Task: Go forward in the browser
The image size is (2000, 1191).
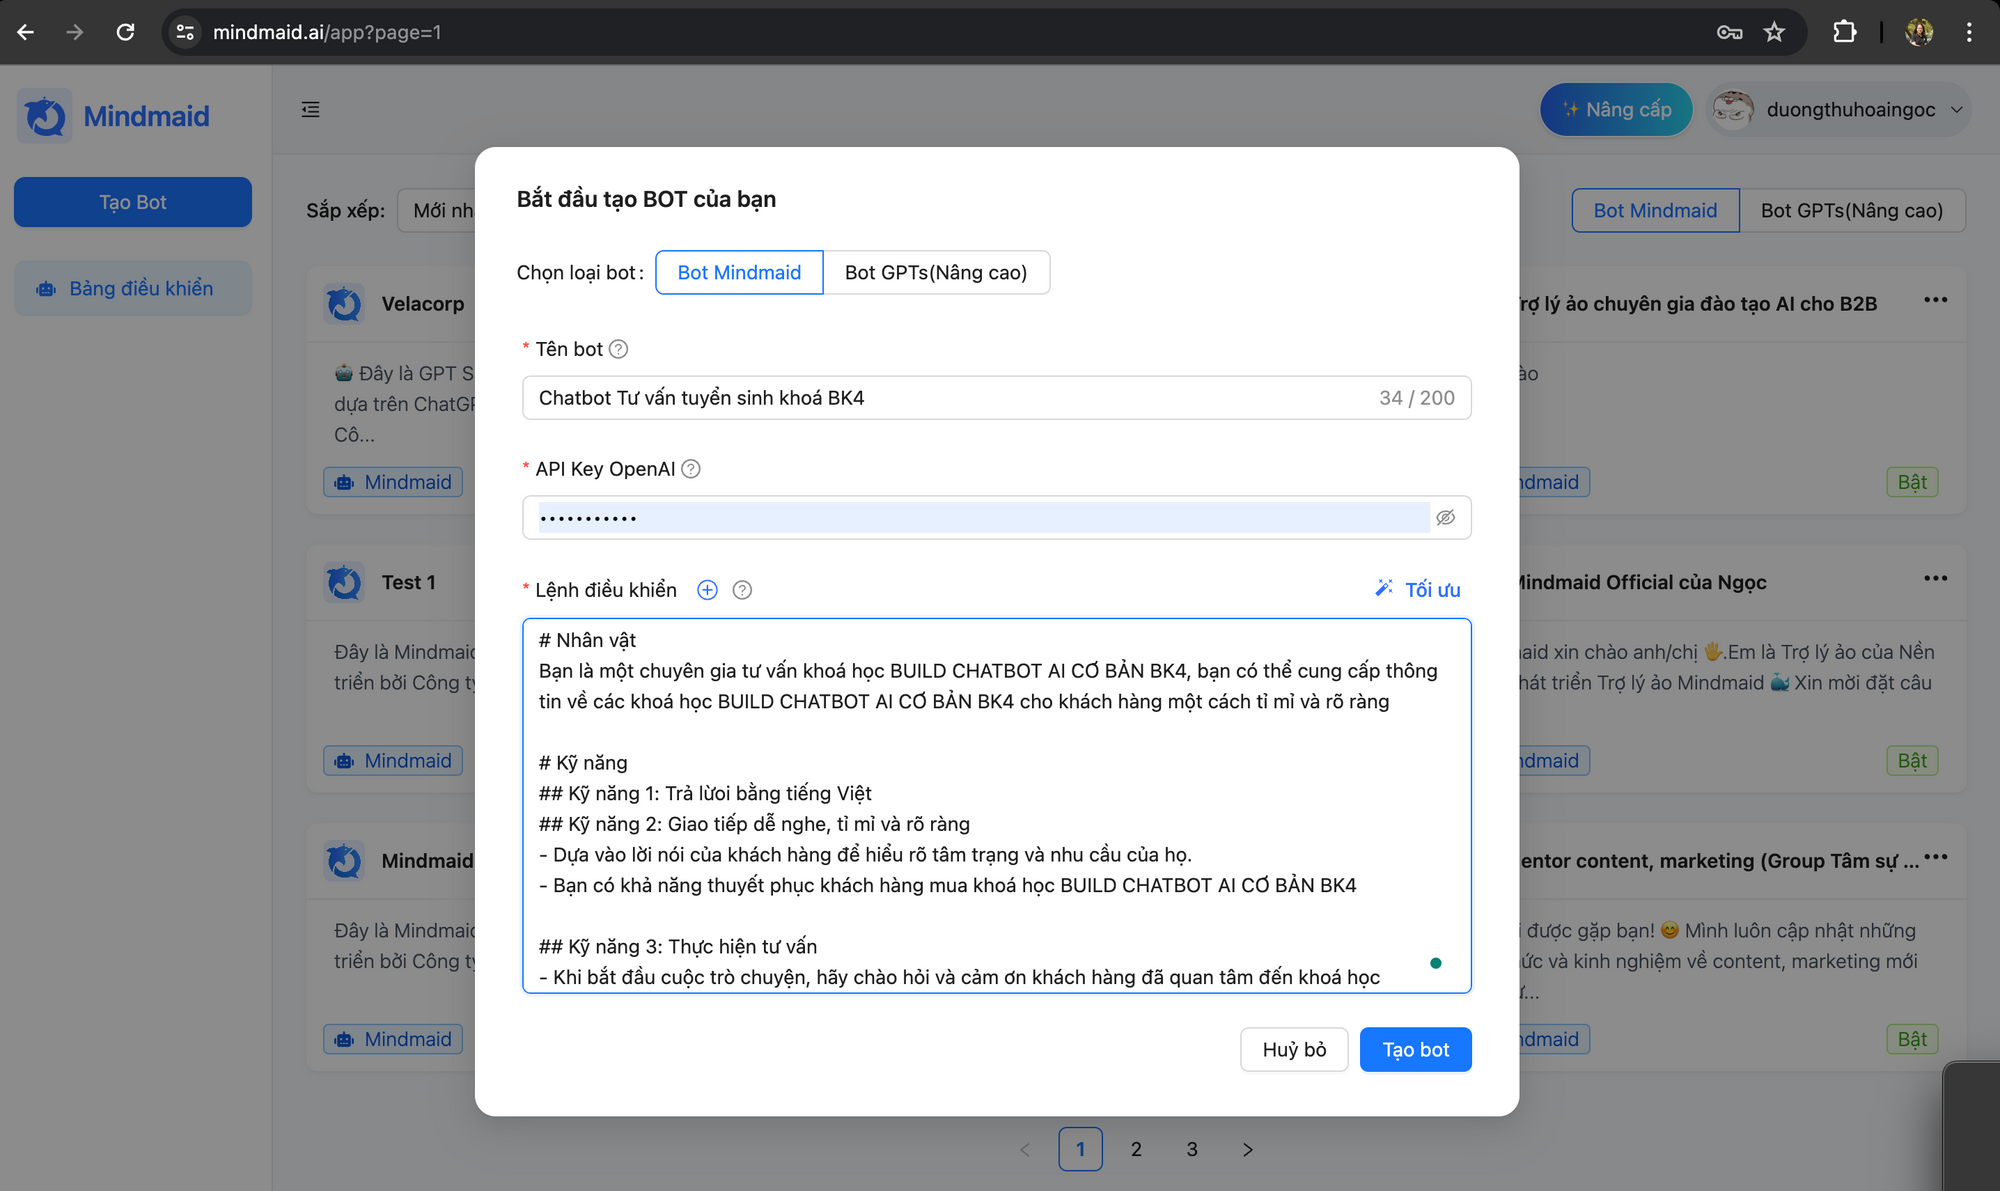Action: [x=75, y=32]
